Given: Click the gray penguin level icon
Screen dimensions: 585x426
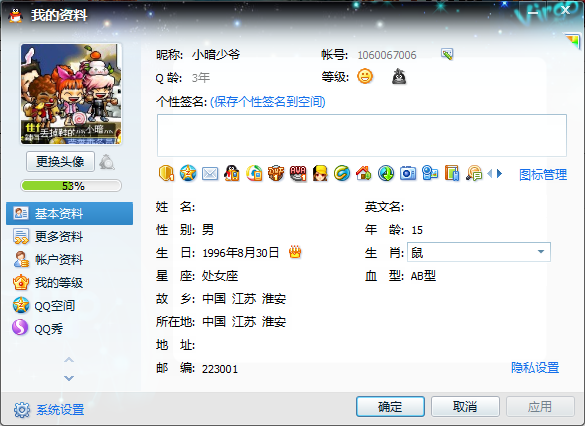Looking at the screenshot, I should 399,76.
